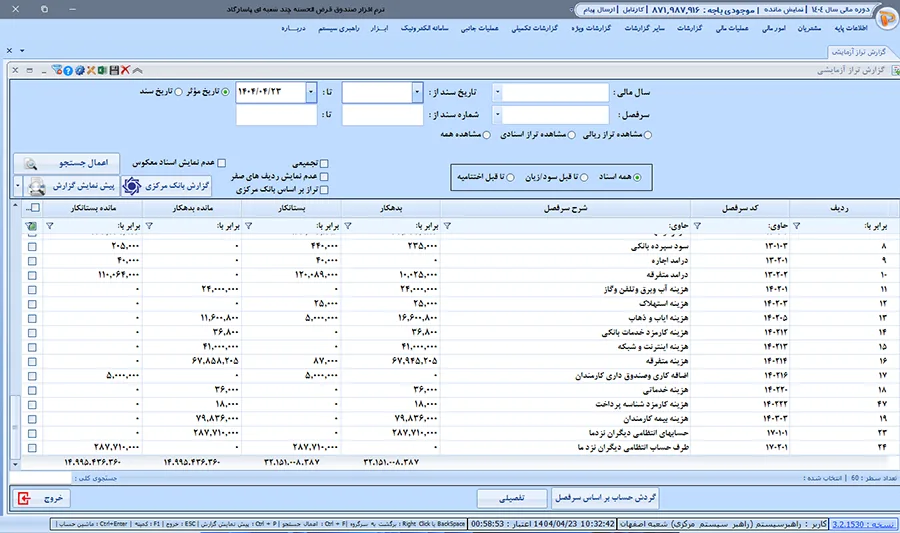Enable تراز بر اساس بانک مرکزی checkbox

pyautogui.click(x=324, y=190)
